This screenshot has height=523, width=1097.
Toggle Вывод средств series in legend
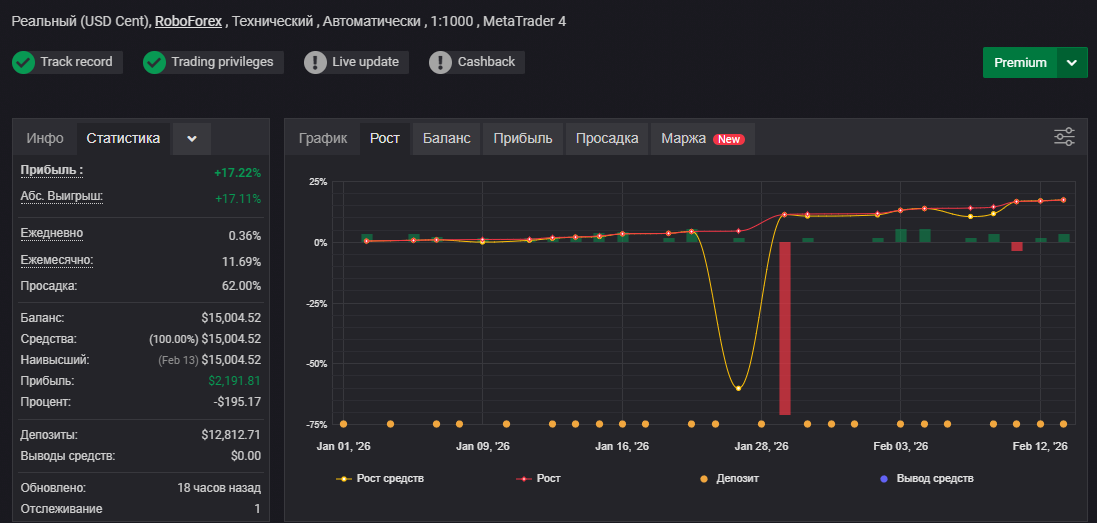926,479
